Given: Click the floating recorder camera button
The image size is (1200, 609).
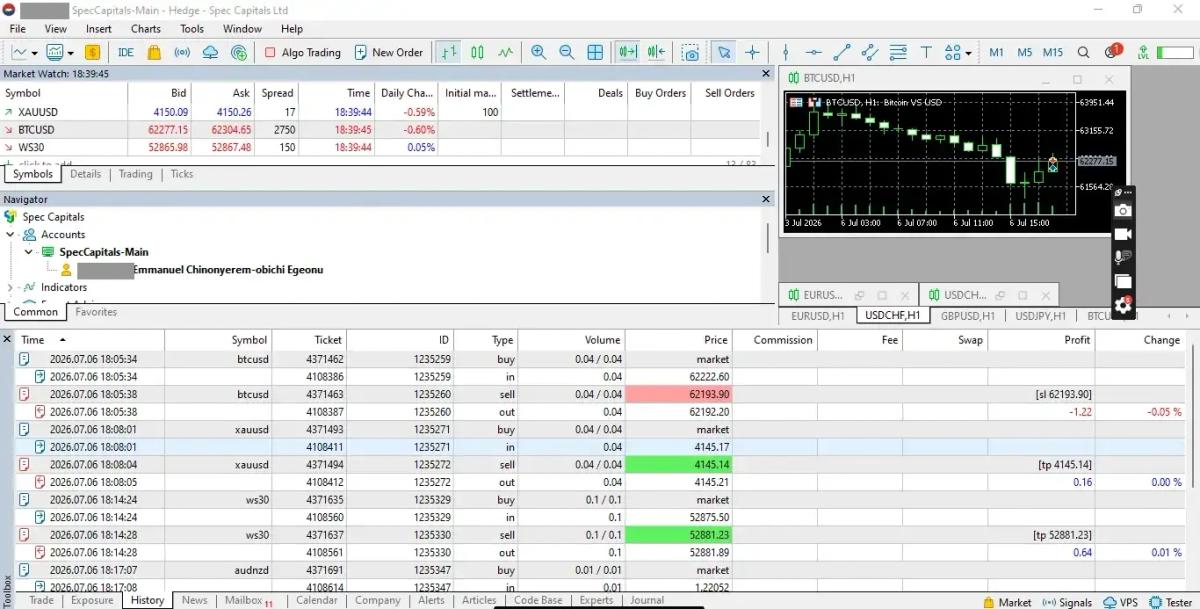Looking at the screenshot, I should coord(1123,210).
